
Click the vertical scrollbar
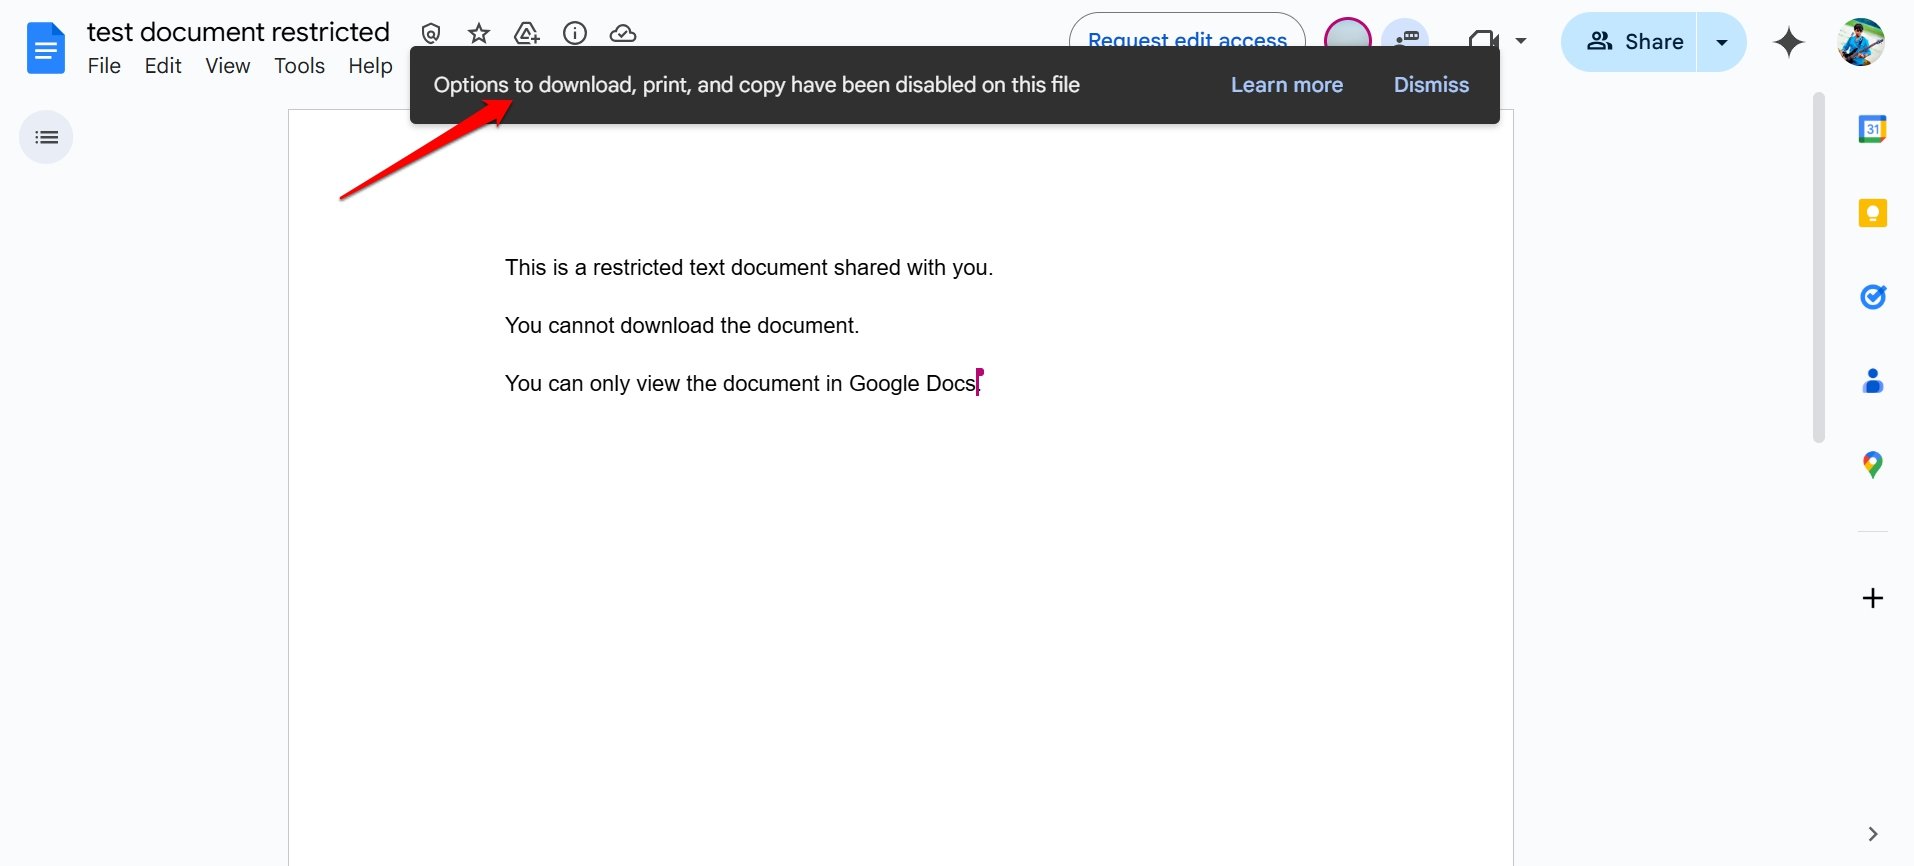point(1819,267)
